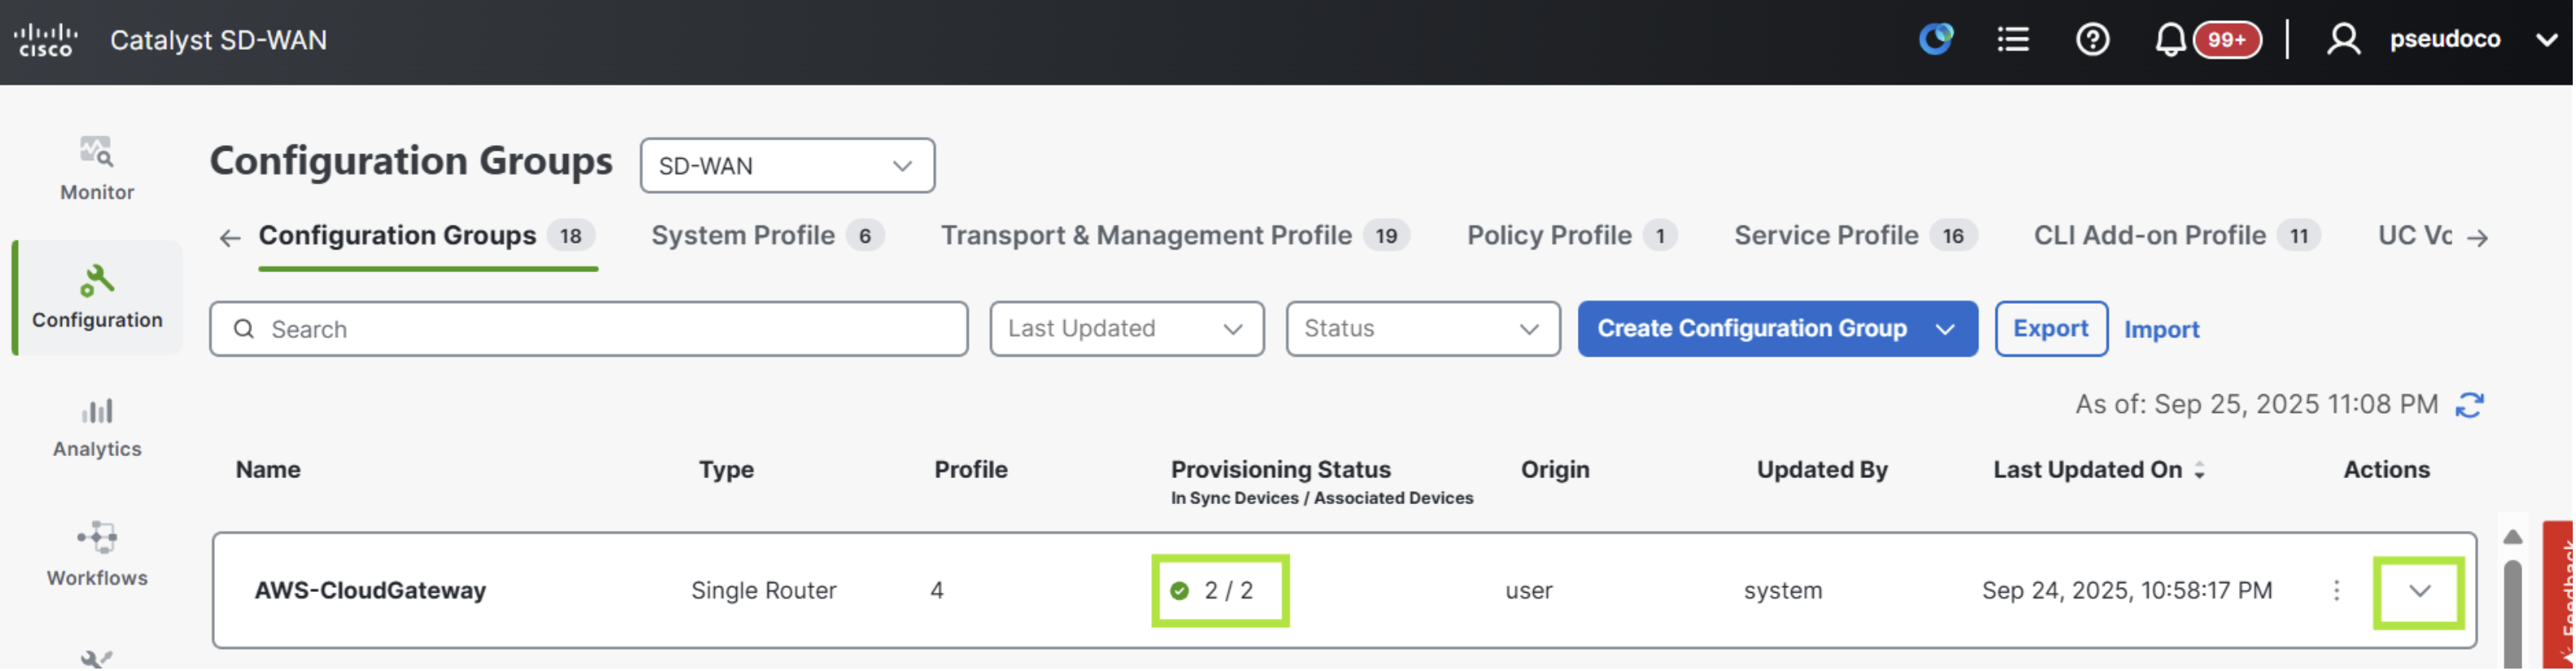
Task: Click the Cisco logo
Action: click(x=46, y=40)
